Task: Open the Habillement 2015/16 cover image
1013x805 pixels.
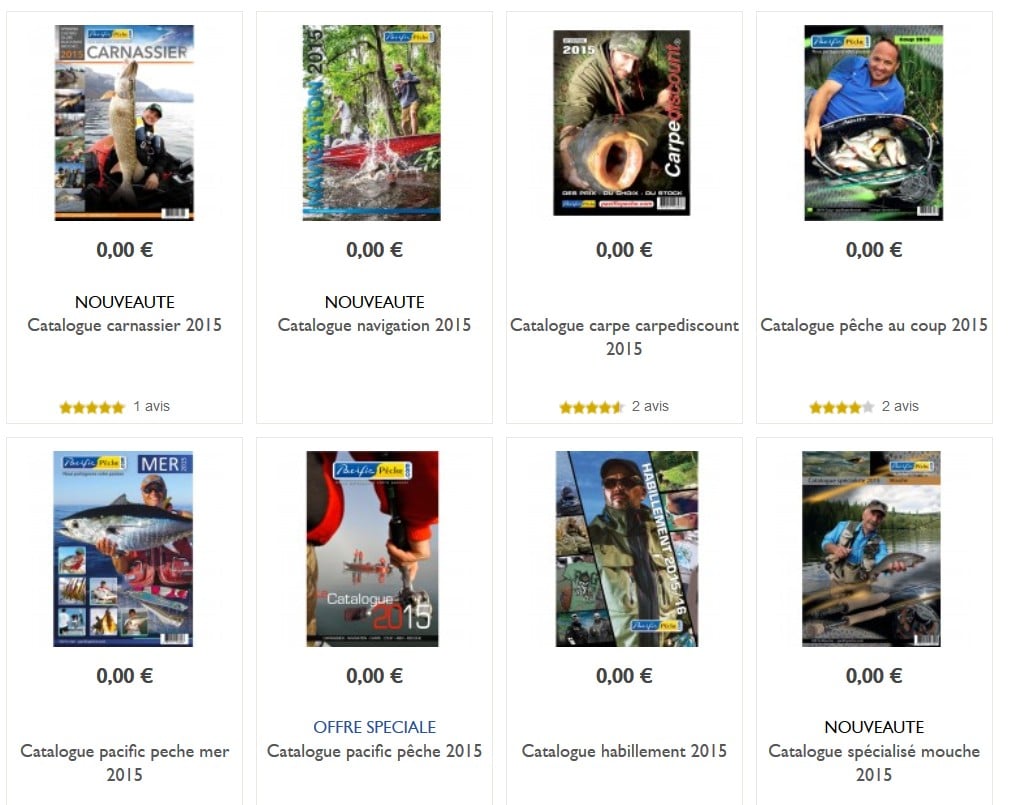Action: [x=627, y=549]
